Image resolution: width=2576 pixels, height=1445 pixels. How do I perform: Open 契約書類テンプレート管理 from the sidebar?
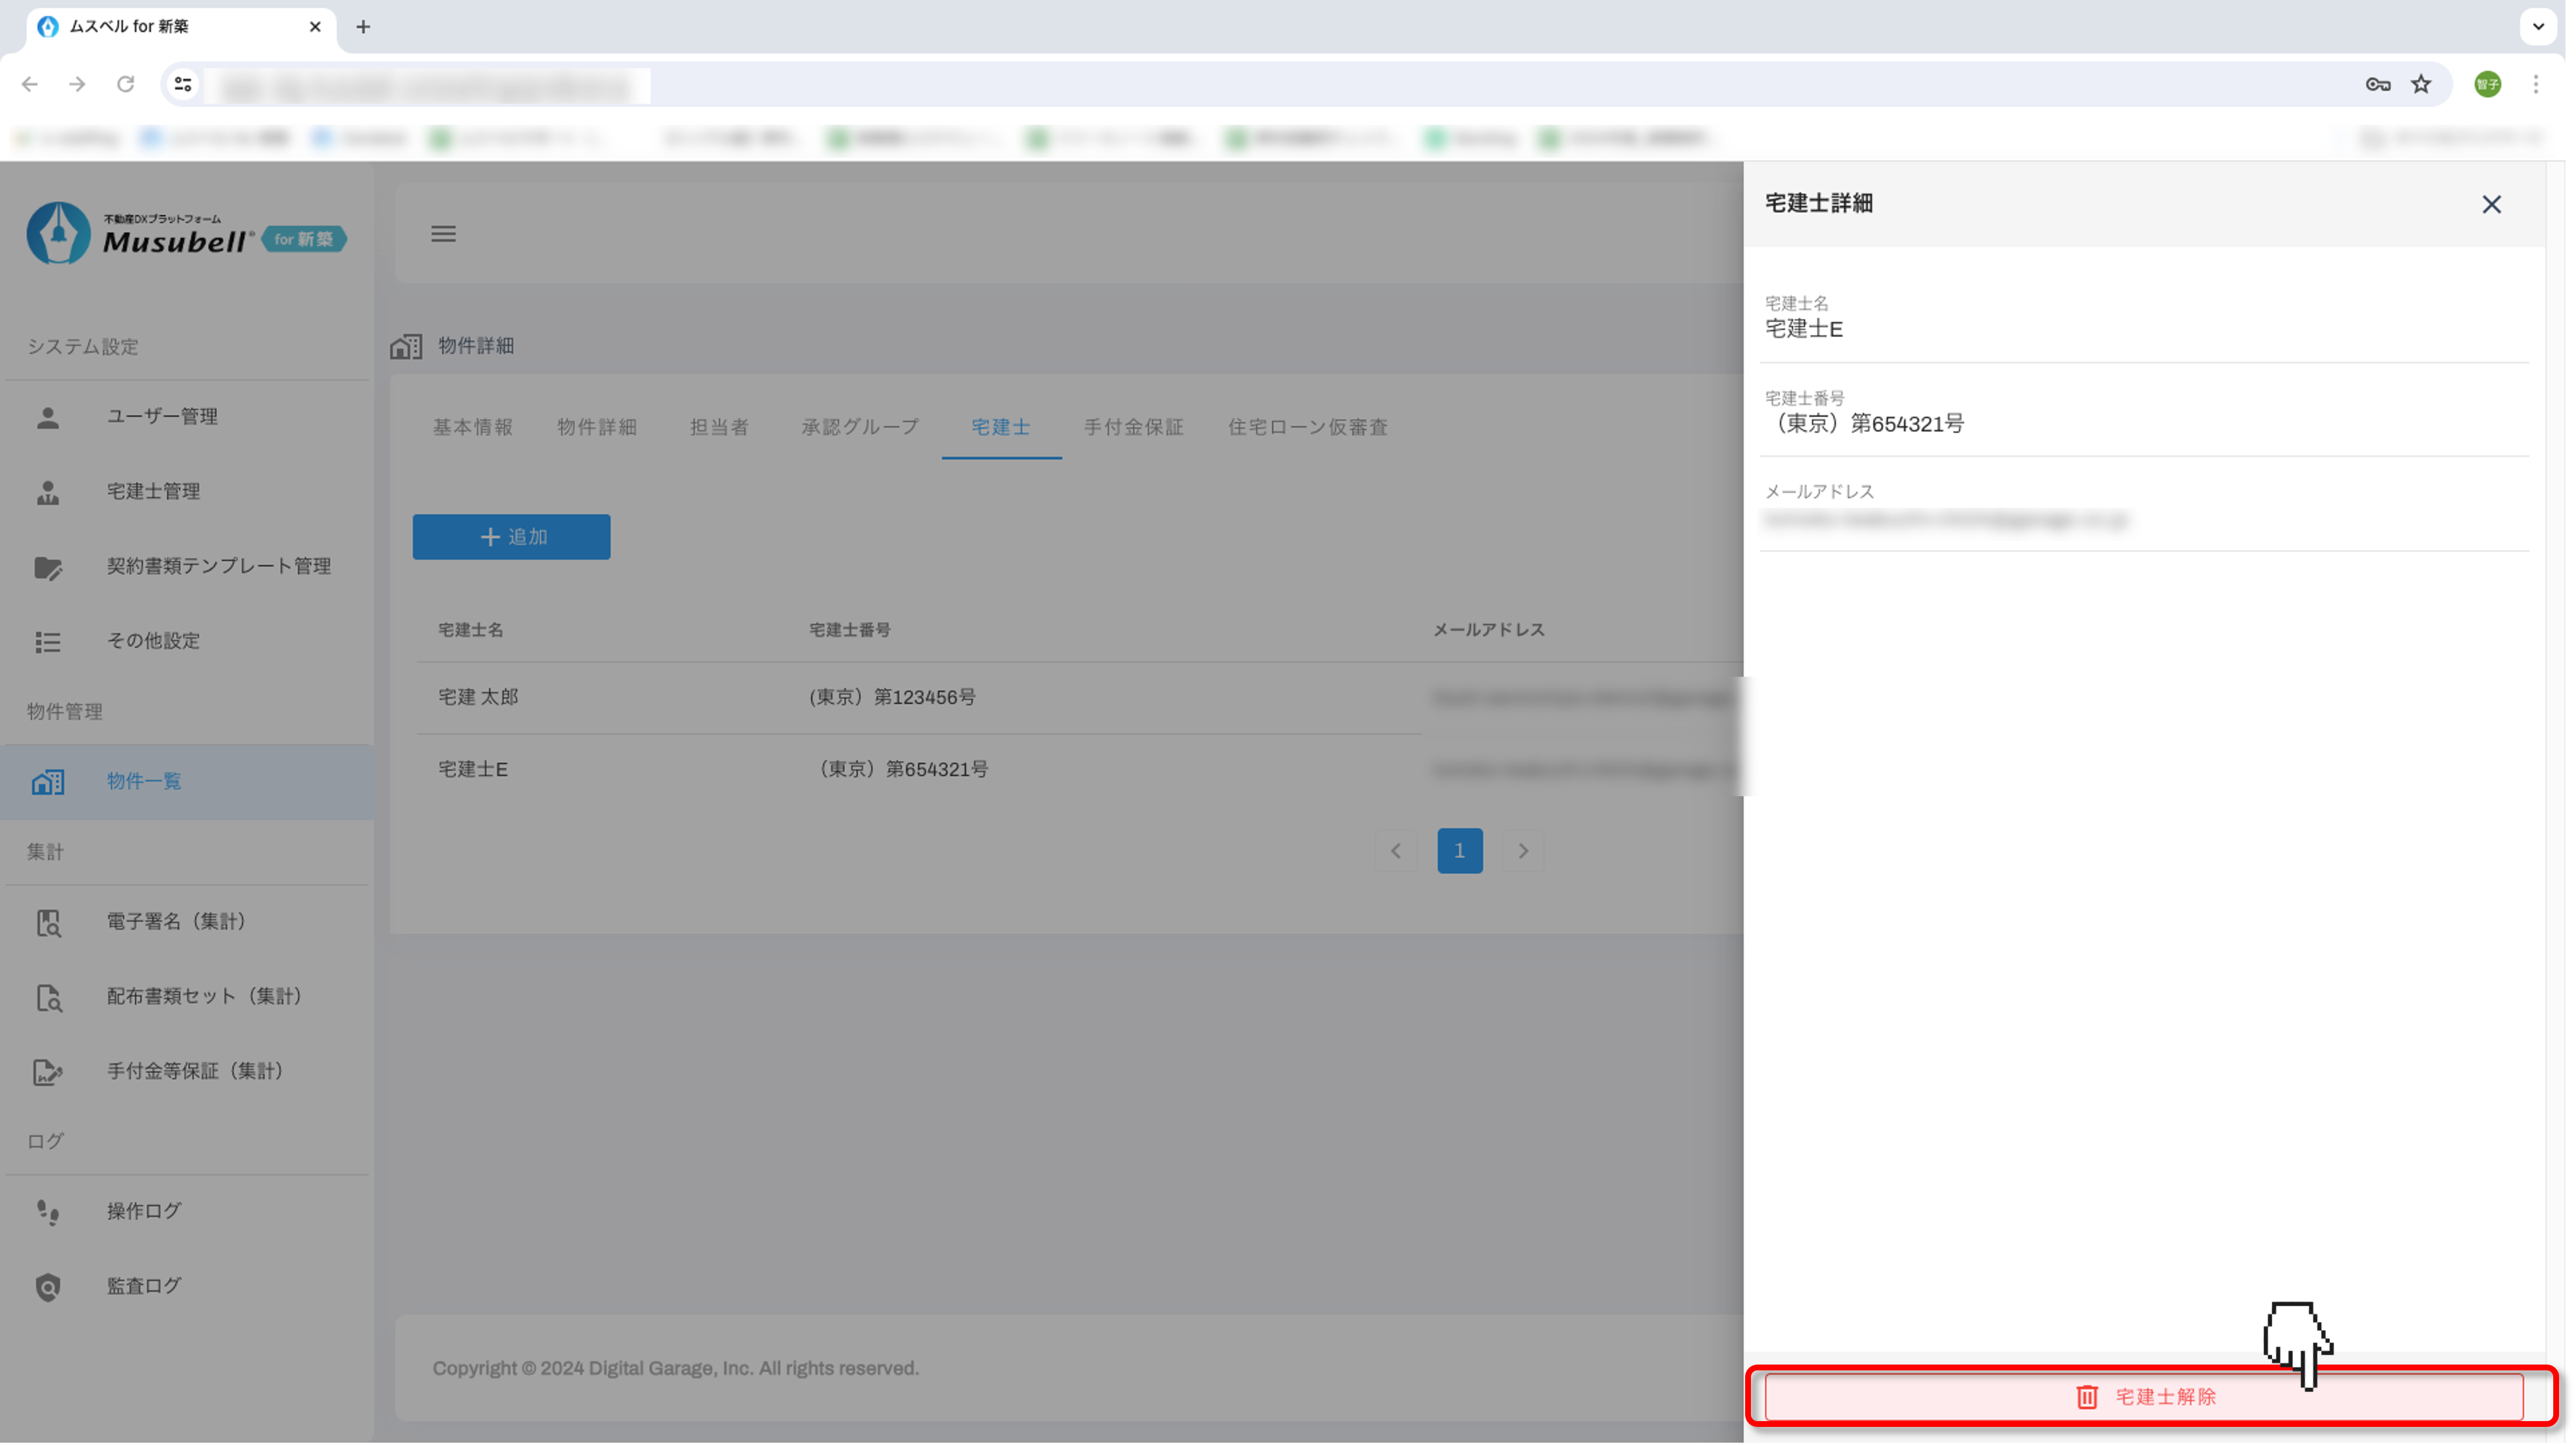click(218, 566)
